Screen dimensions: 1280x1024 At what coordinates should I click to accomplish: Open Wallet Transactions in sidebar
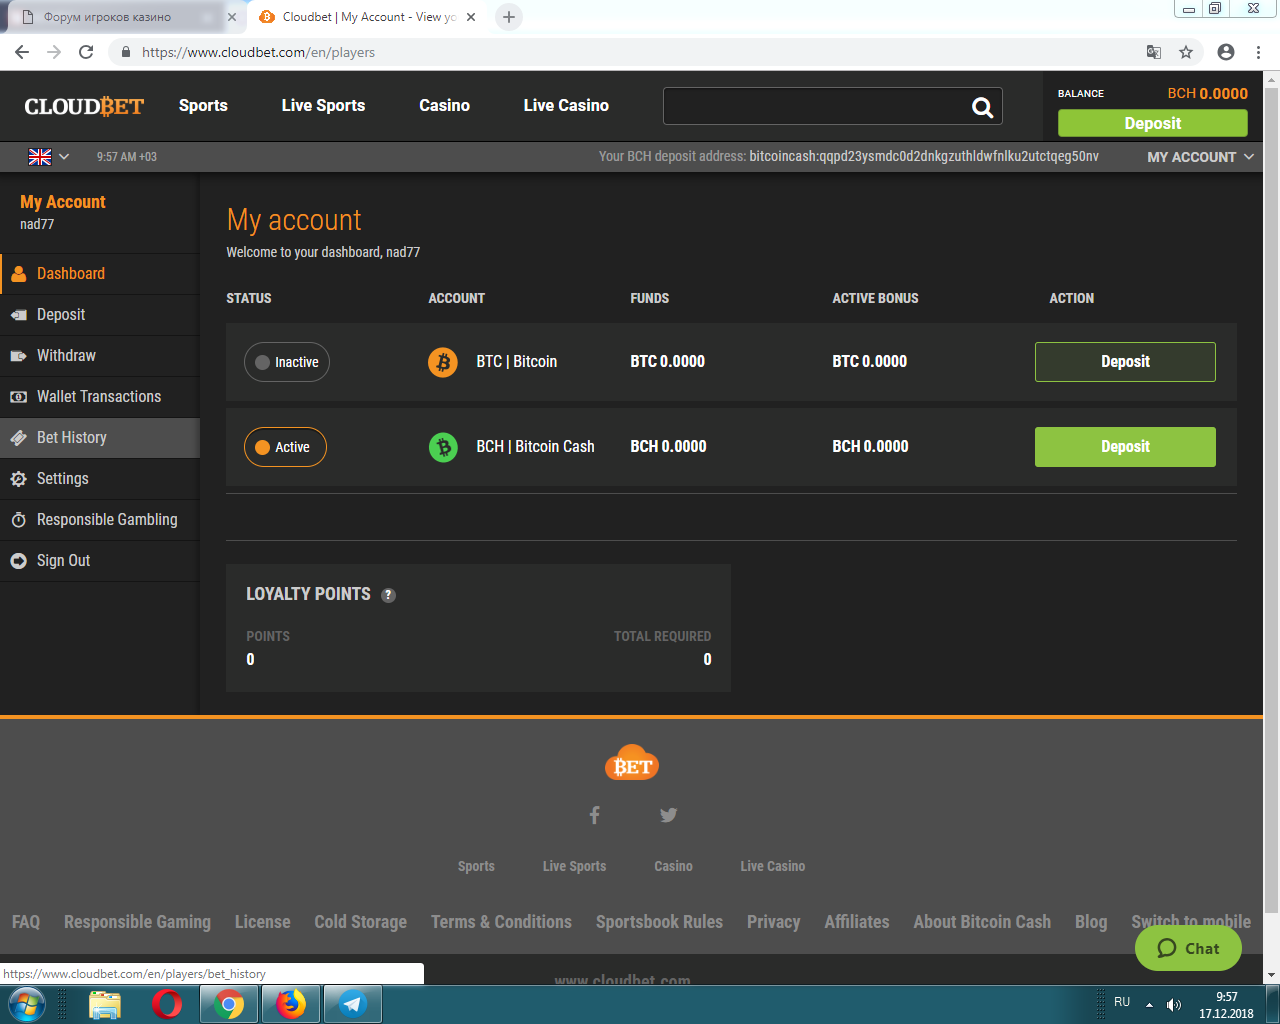[100, 397]
